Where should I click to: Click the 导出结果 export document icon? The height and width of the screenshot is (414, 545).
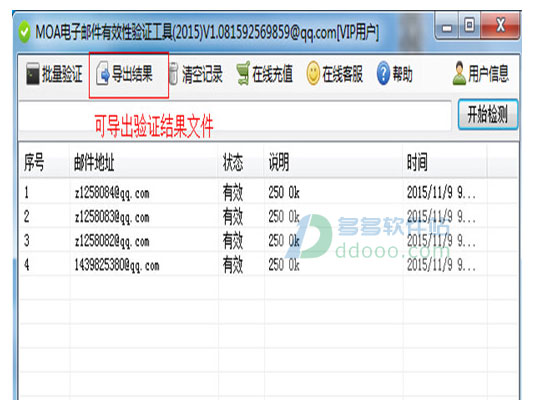(103, 73)
